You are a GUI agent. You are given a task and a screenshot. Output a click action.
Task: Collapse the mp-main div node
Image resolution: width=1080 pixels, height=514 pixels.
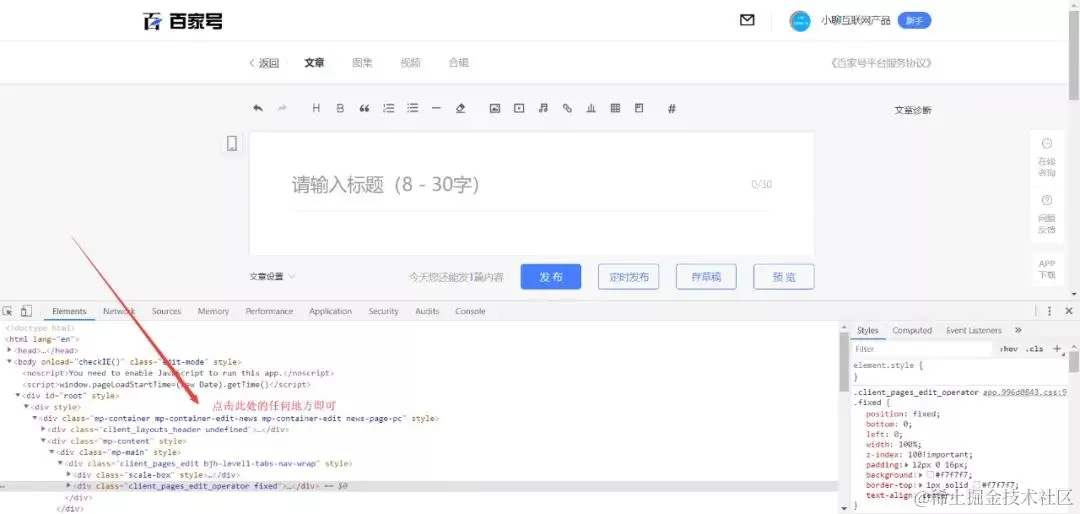52,452
